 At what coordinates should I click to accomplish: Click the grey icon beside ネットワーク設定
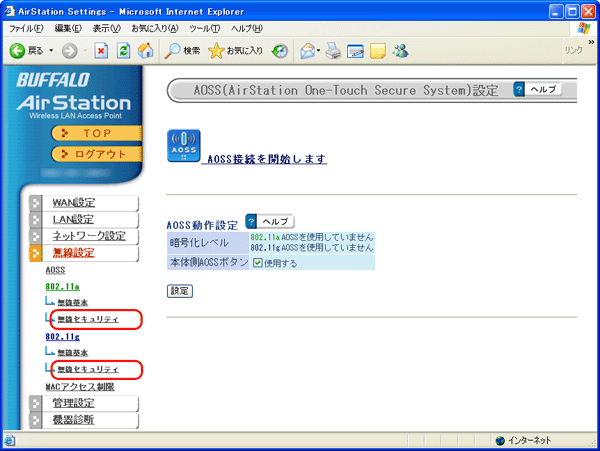click(36, 236)
